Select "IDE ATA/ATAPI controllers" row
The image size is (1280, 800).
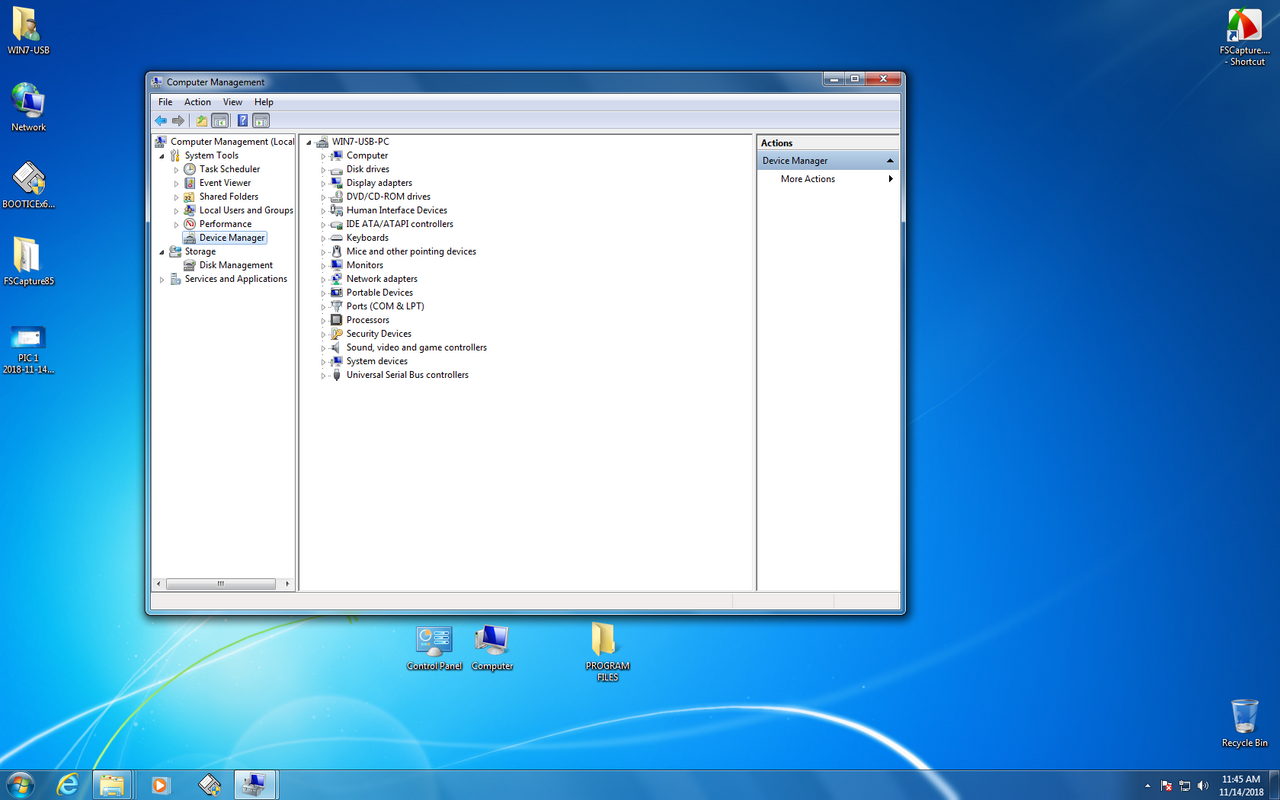[x=400, y=224]
